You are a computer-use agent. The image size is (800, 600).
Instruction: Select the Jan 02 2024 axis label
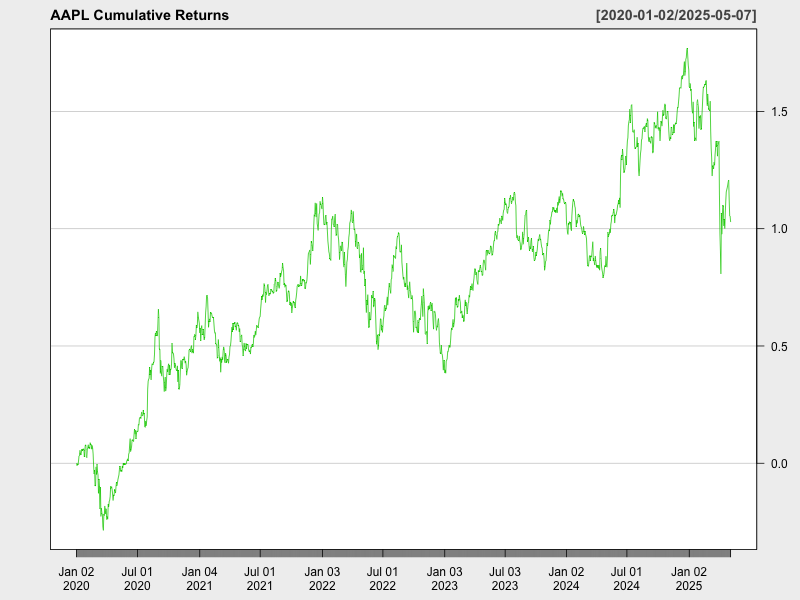click(566, 579)
